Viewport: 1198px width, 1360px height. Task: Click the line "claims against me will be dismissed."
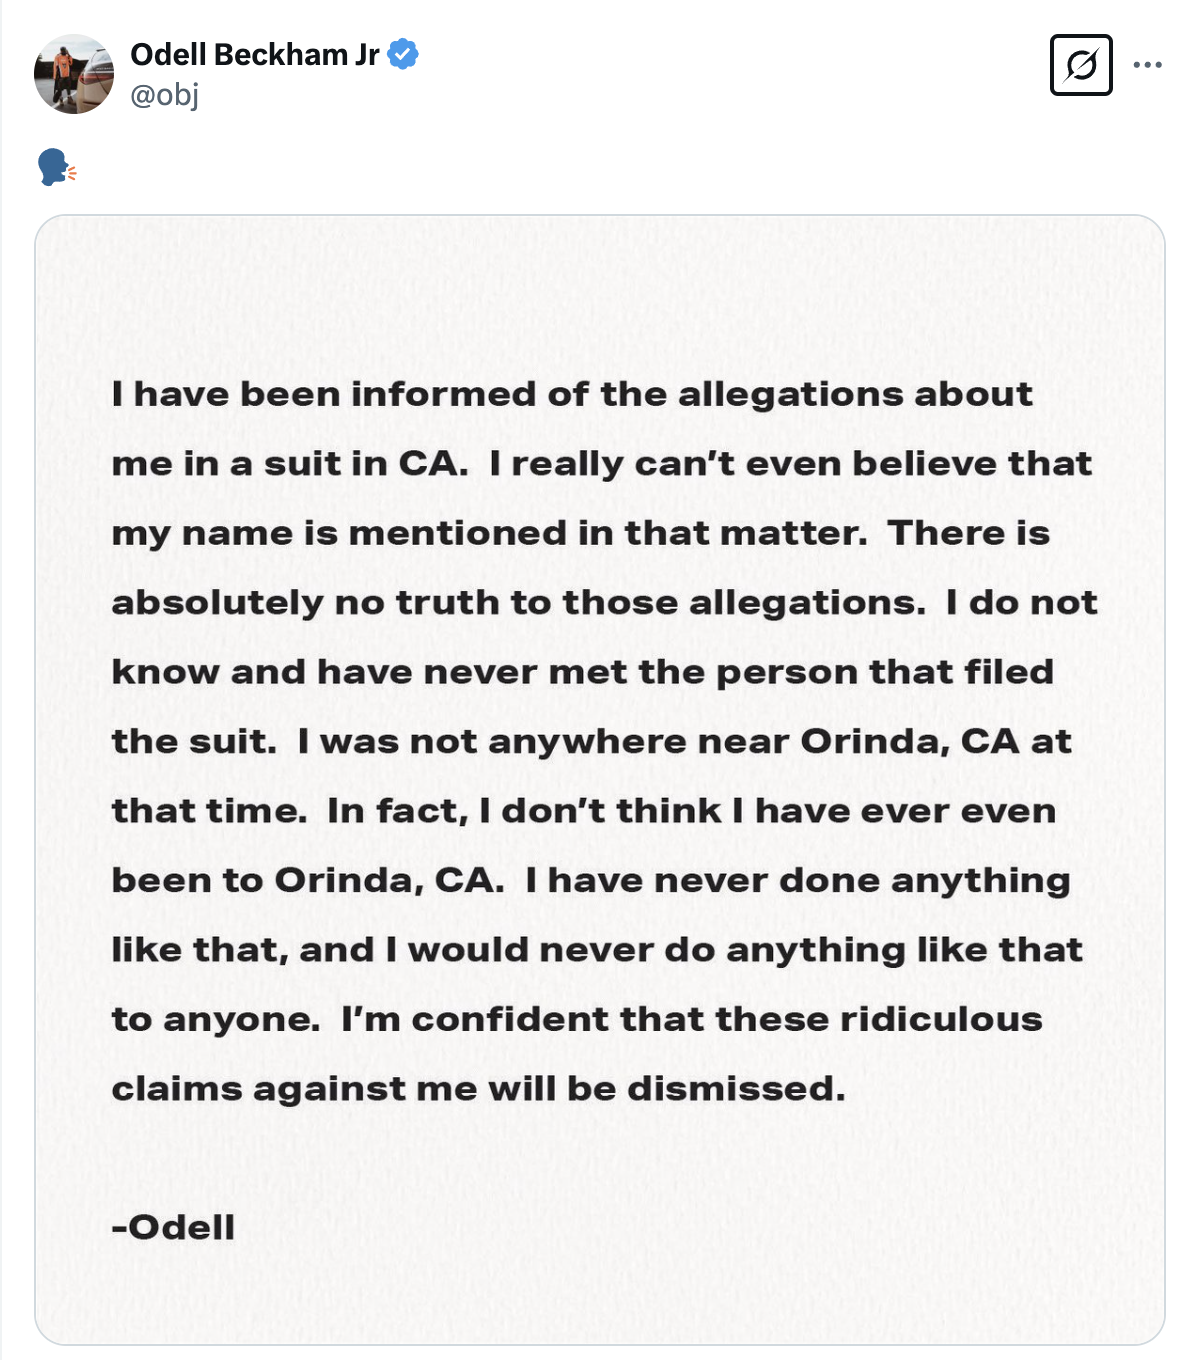pyautogui.click(x=479, y=1088)
